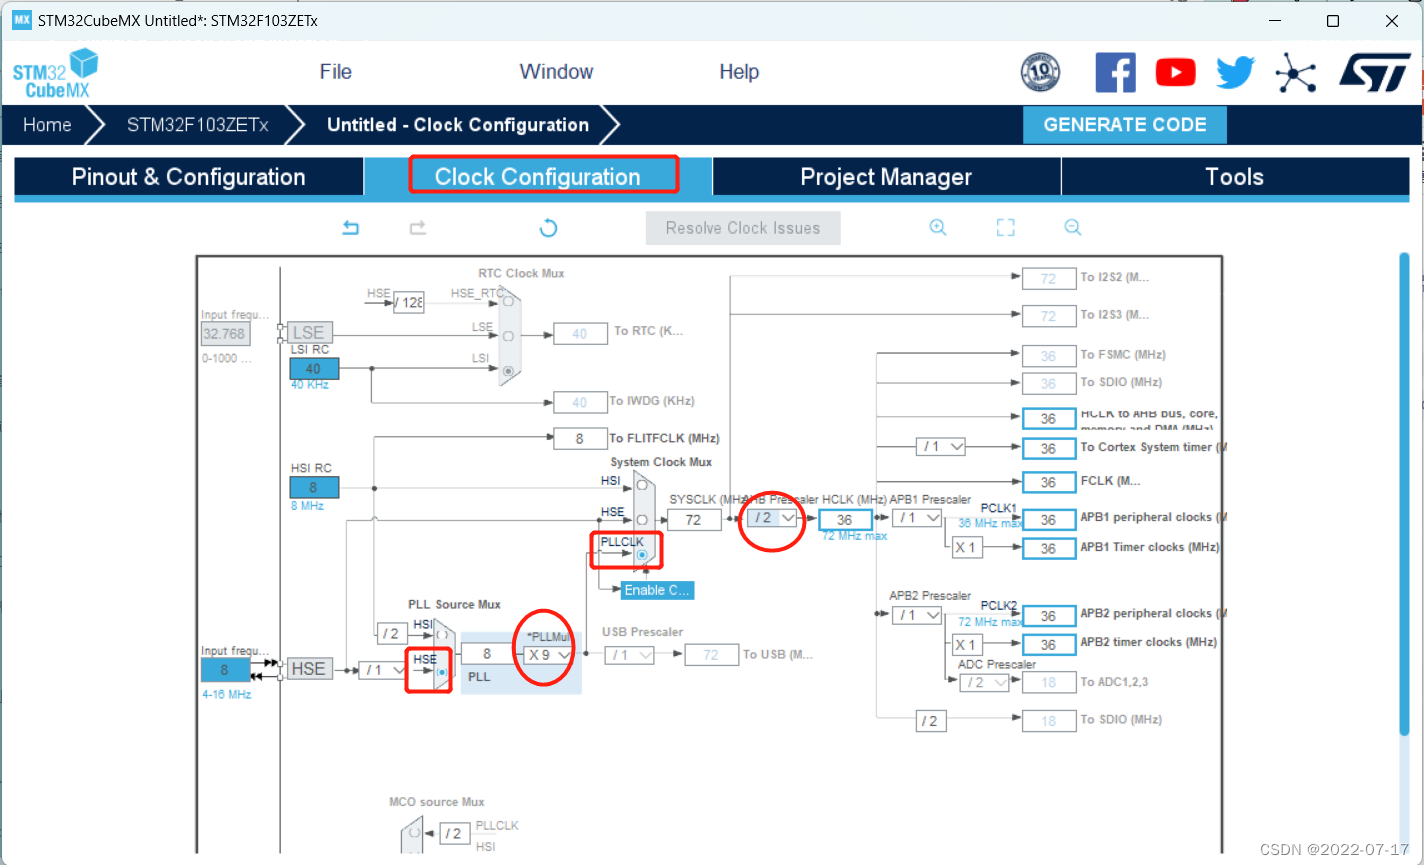Select HSE in PLL Source Mux
Image resolution: width=1424 pixels, height=865 pixels.
tap(442, 671)
